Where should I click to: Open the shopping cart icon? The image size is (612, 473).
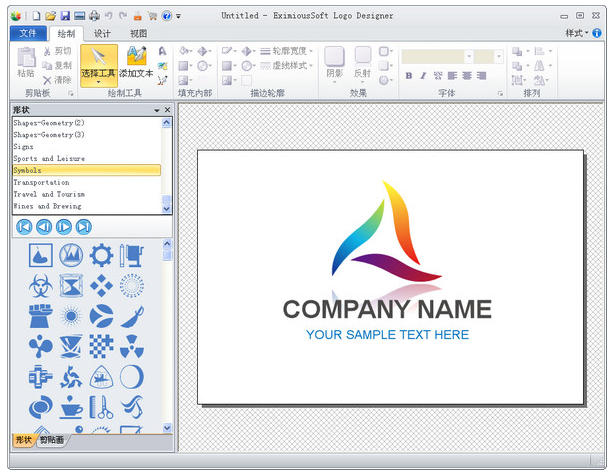tap(152, 16)
